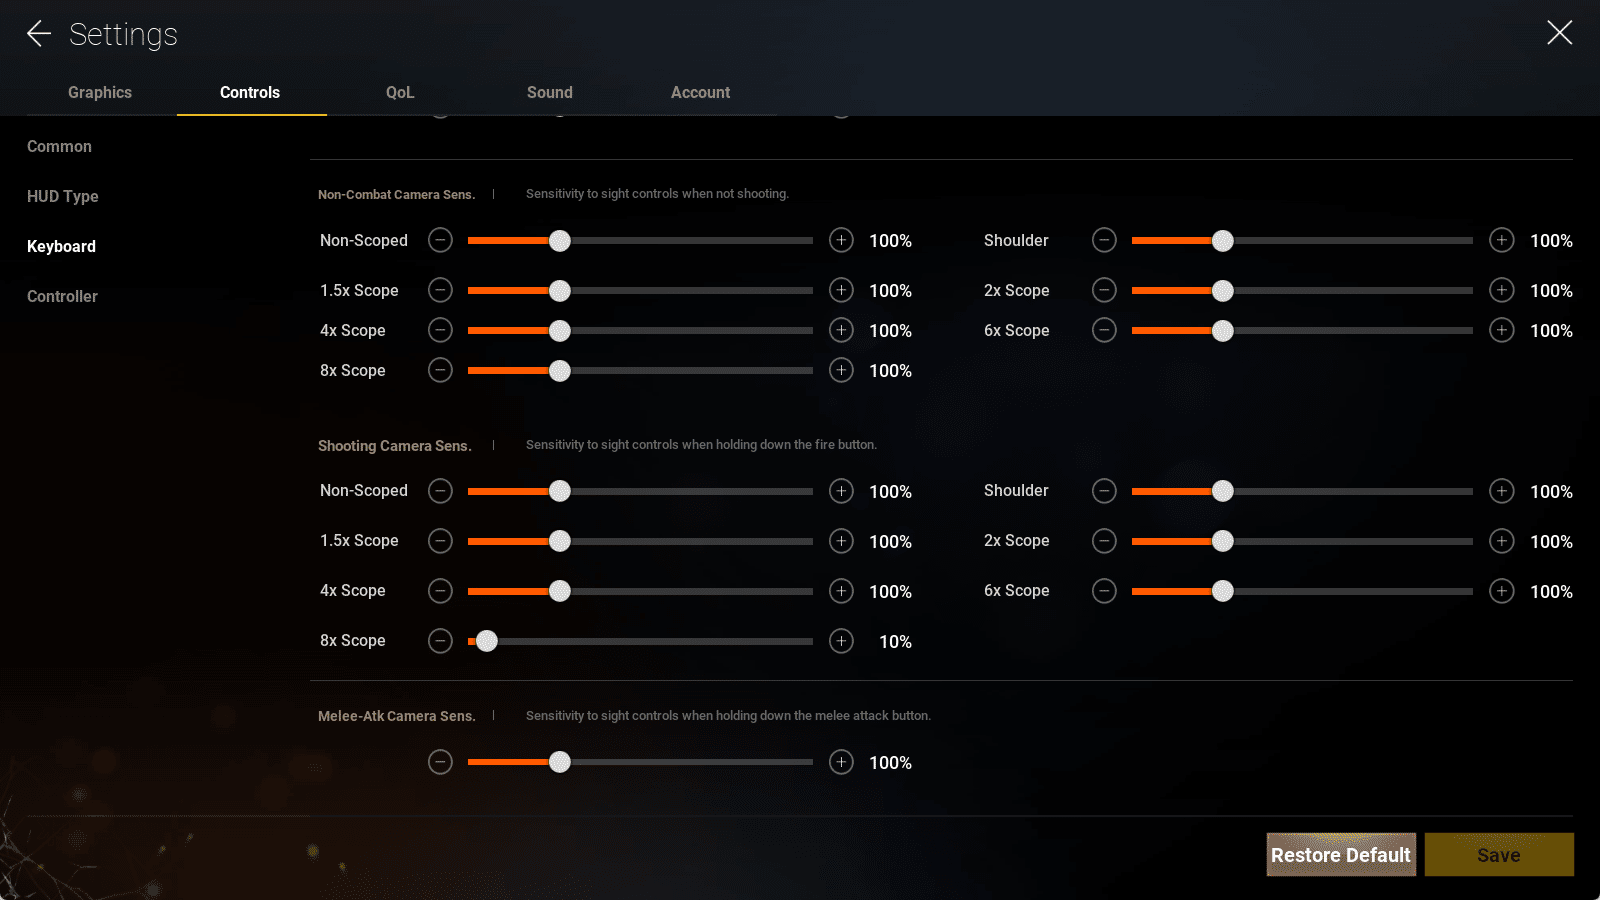The height and width of the screenshot is (900, 1600).
Task: Click the Non-Combat 8x Scope slider track
Action: [x=640, y=370]
